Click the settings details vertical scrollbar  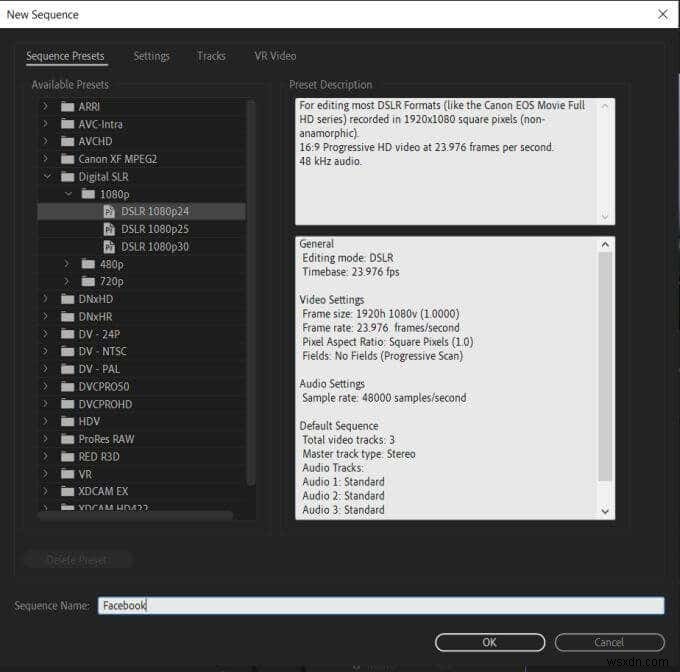click(x=605, y=366)
